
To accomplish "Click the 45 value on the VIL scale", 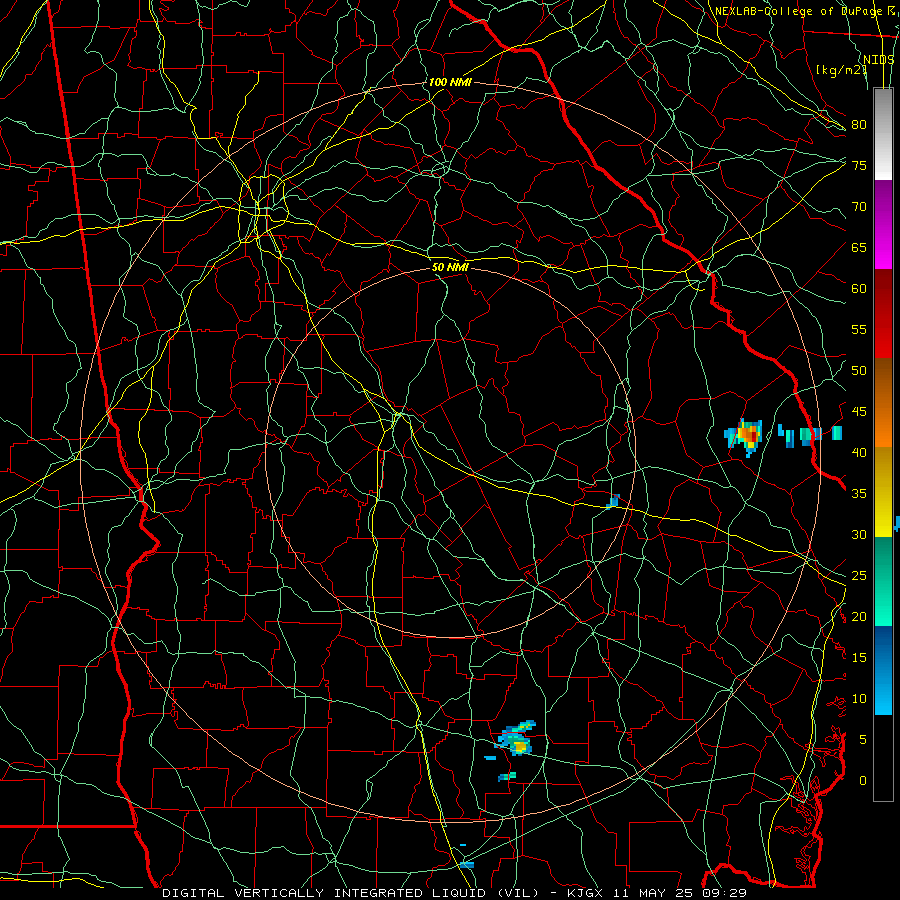I will [859, 412].
